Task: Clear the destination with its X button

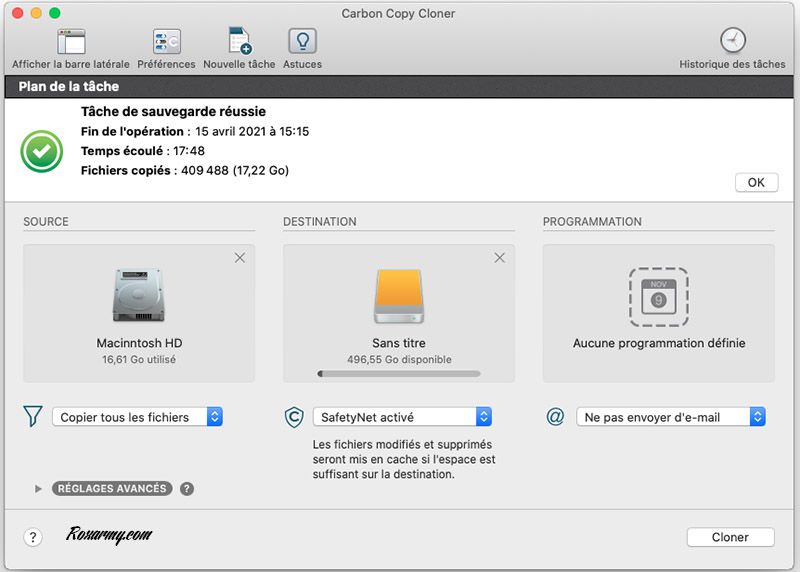Action: point(499,258)
